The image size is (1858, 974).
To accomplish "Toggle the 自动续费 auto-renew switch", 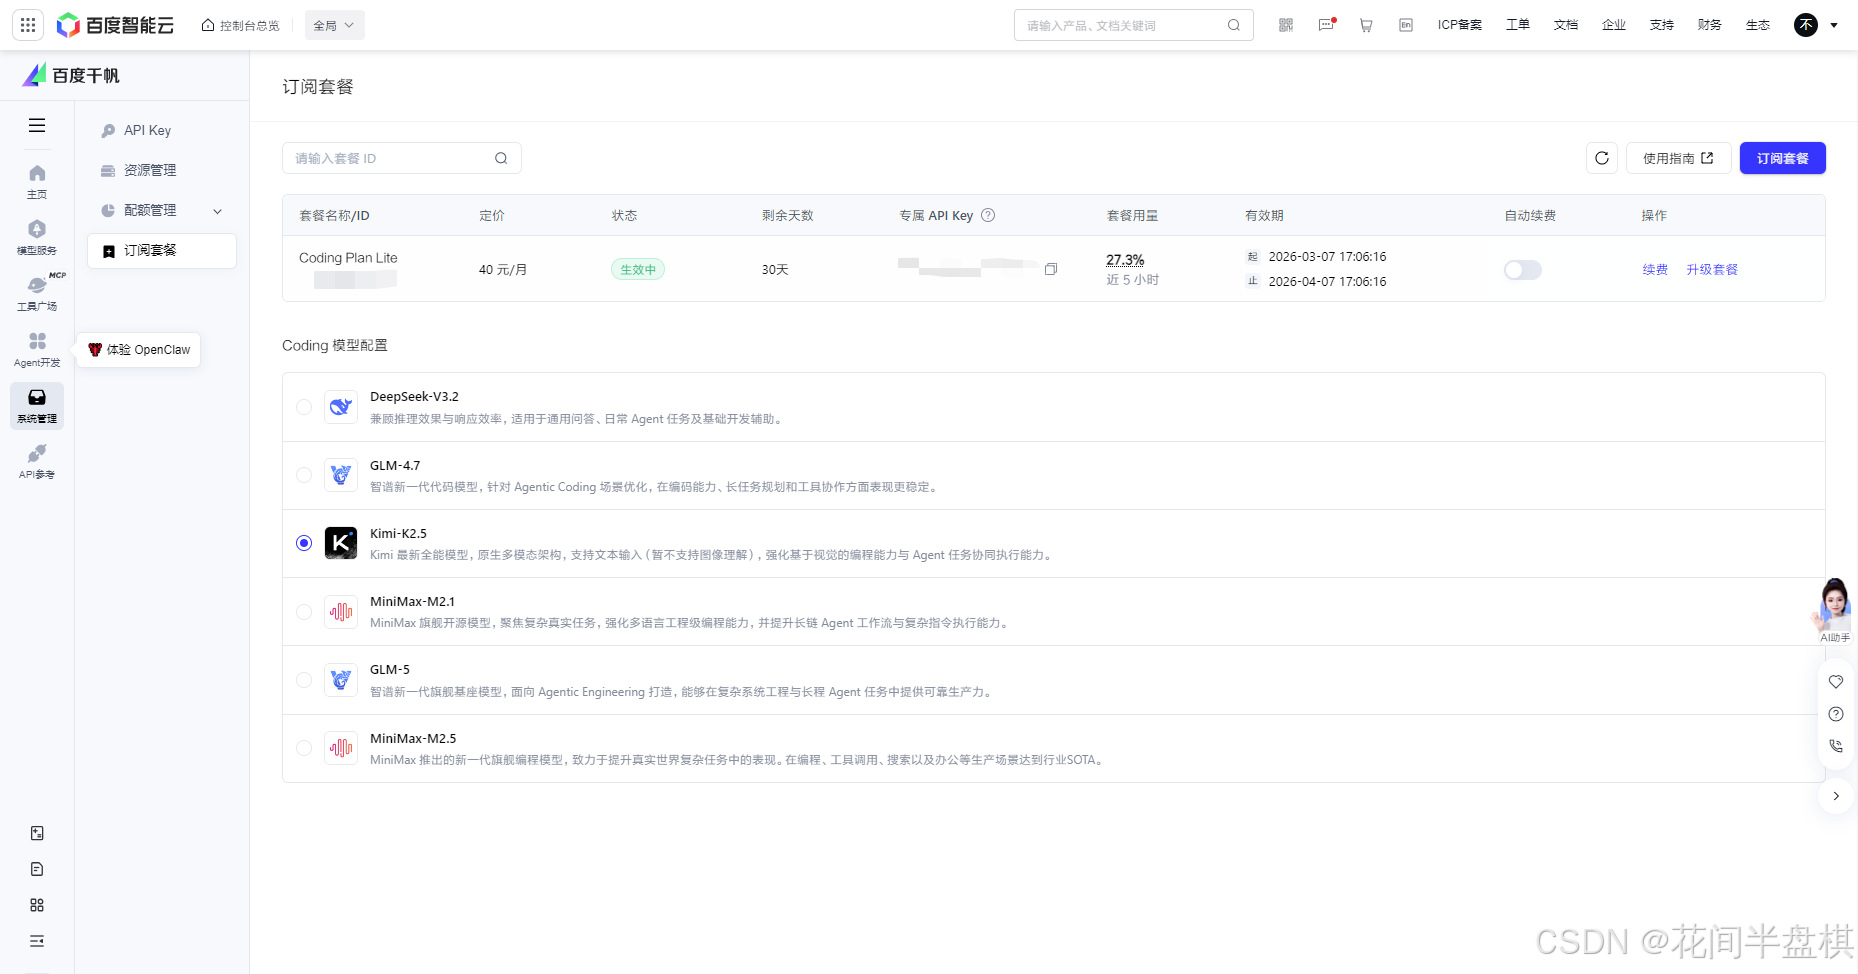I will tap(1523, 270).
